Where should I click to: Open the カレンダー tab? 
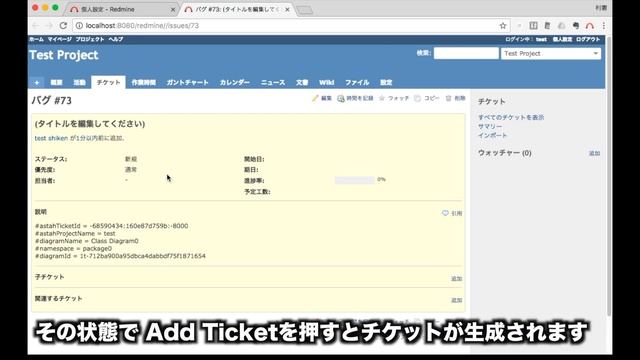(x=235, y=82)
